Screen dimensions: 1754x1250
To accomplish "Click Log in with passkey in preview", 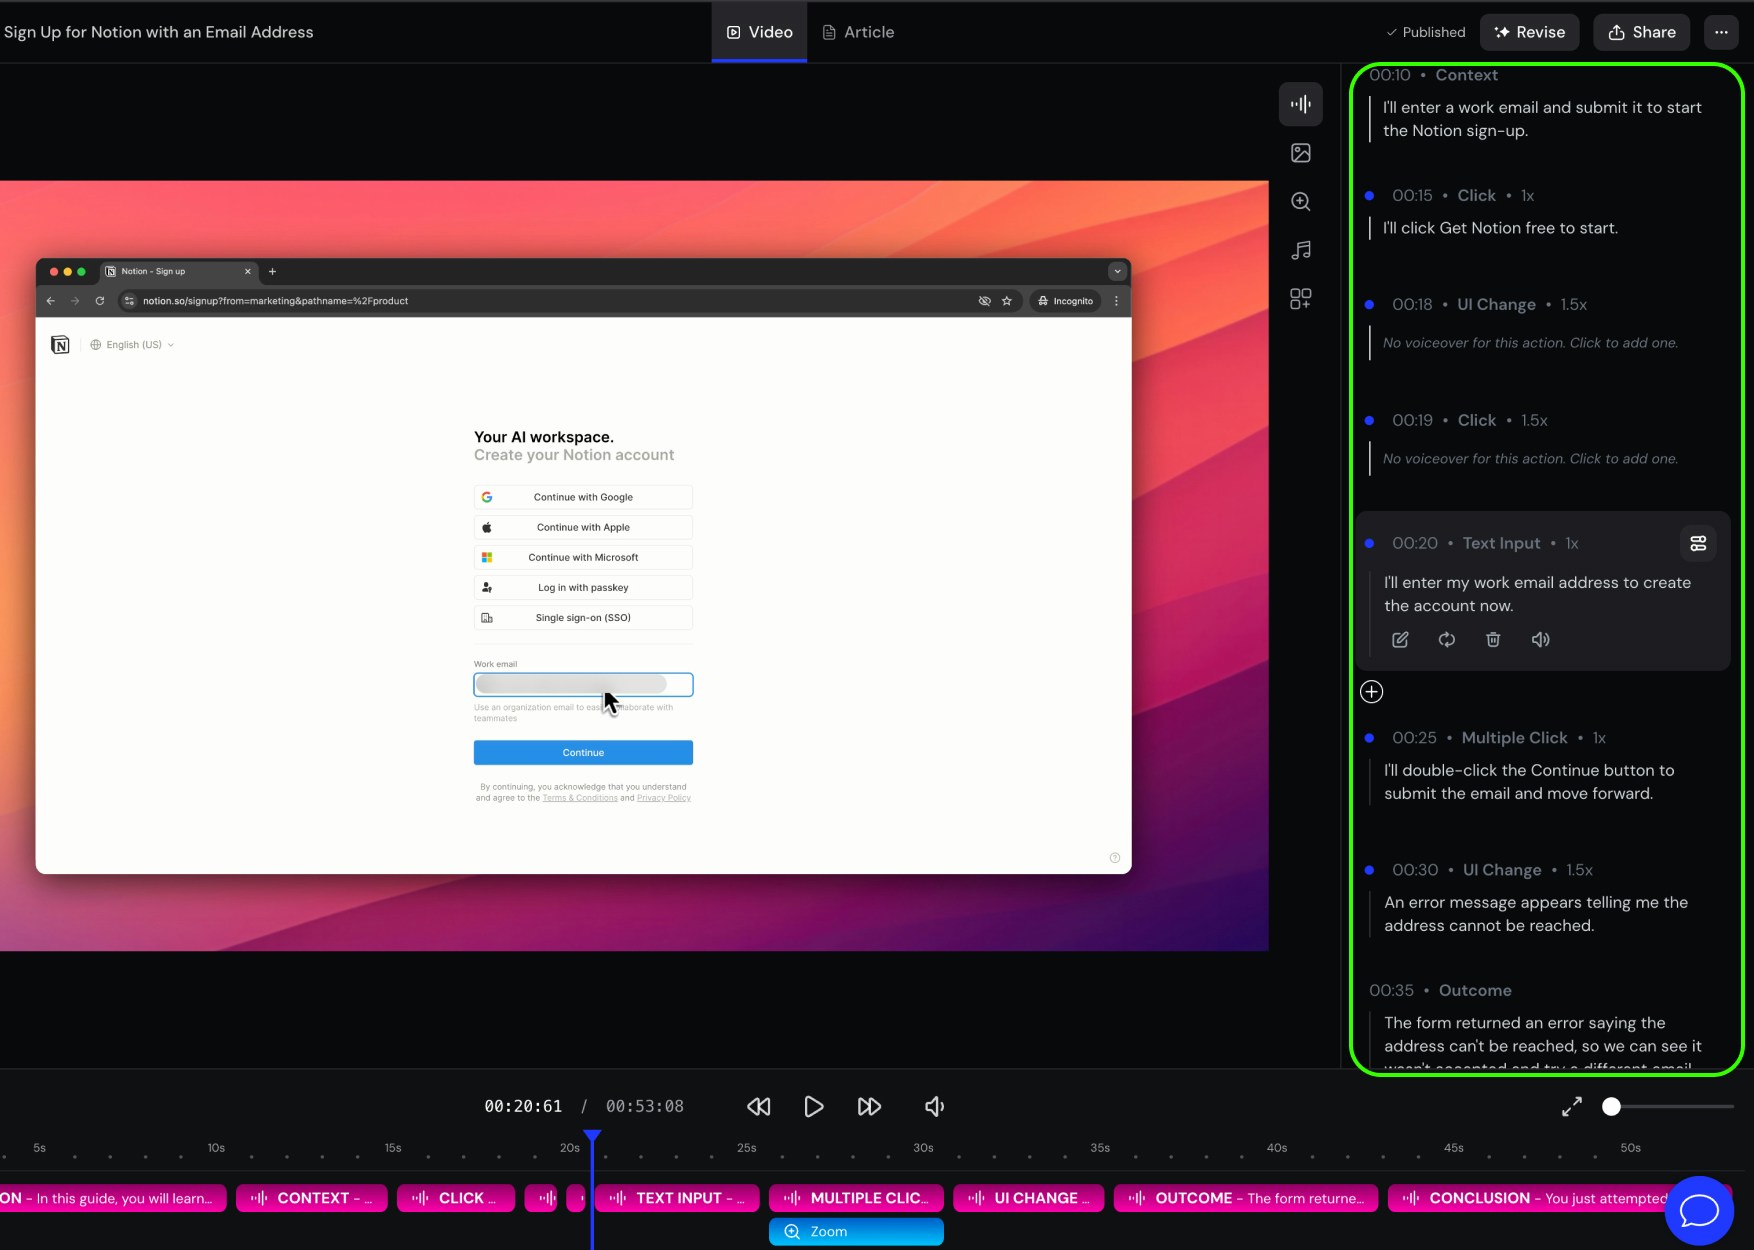I will [583, 587].
